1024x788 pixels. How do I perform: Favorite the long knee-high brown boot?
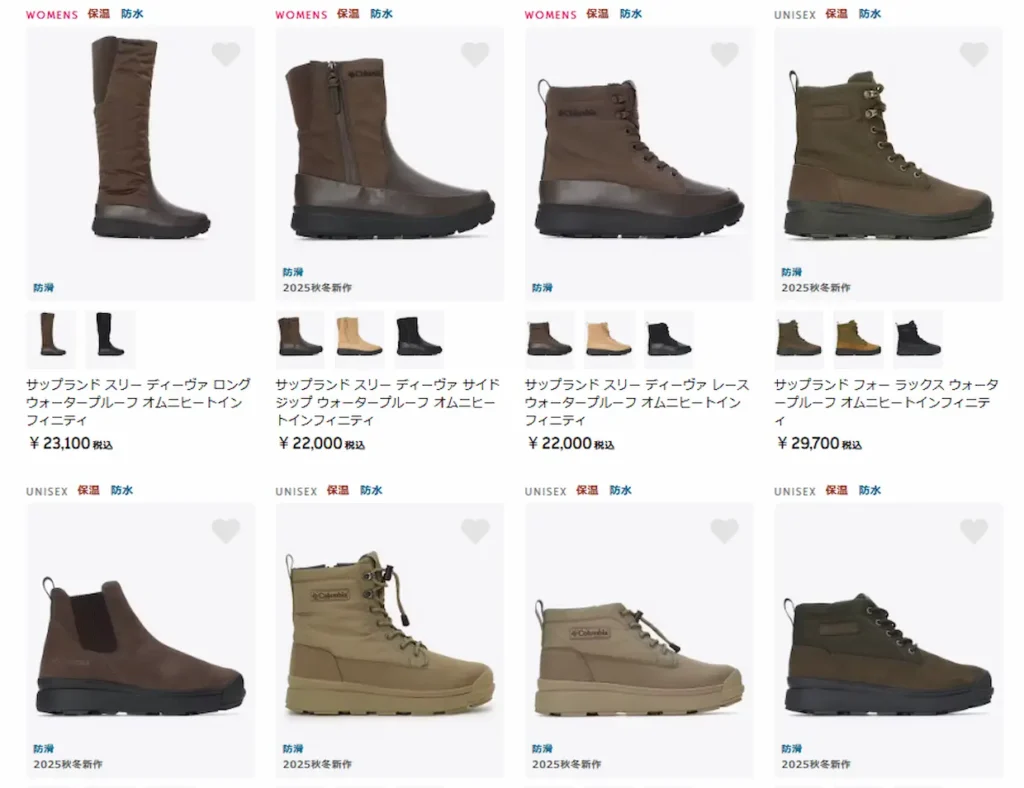(226, 54)
